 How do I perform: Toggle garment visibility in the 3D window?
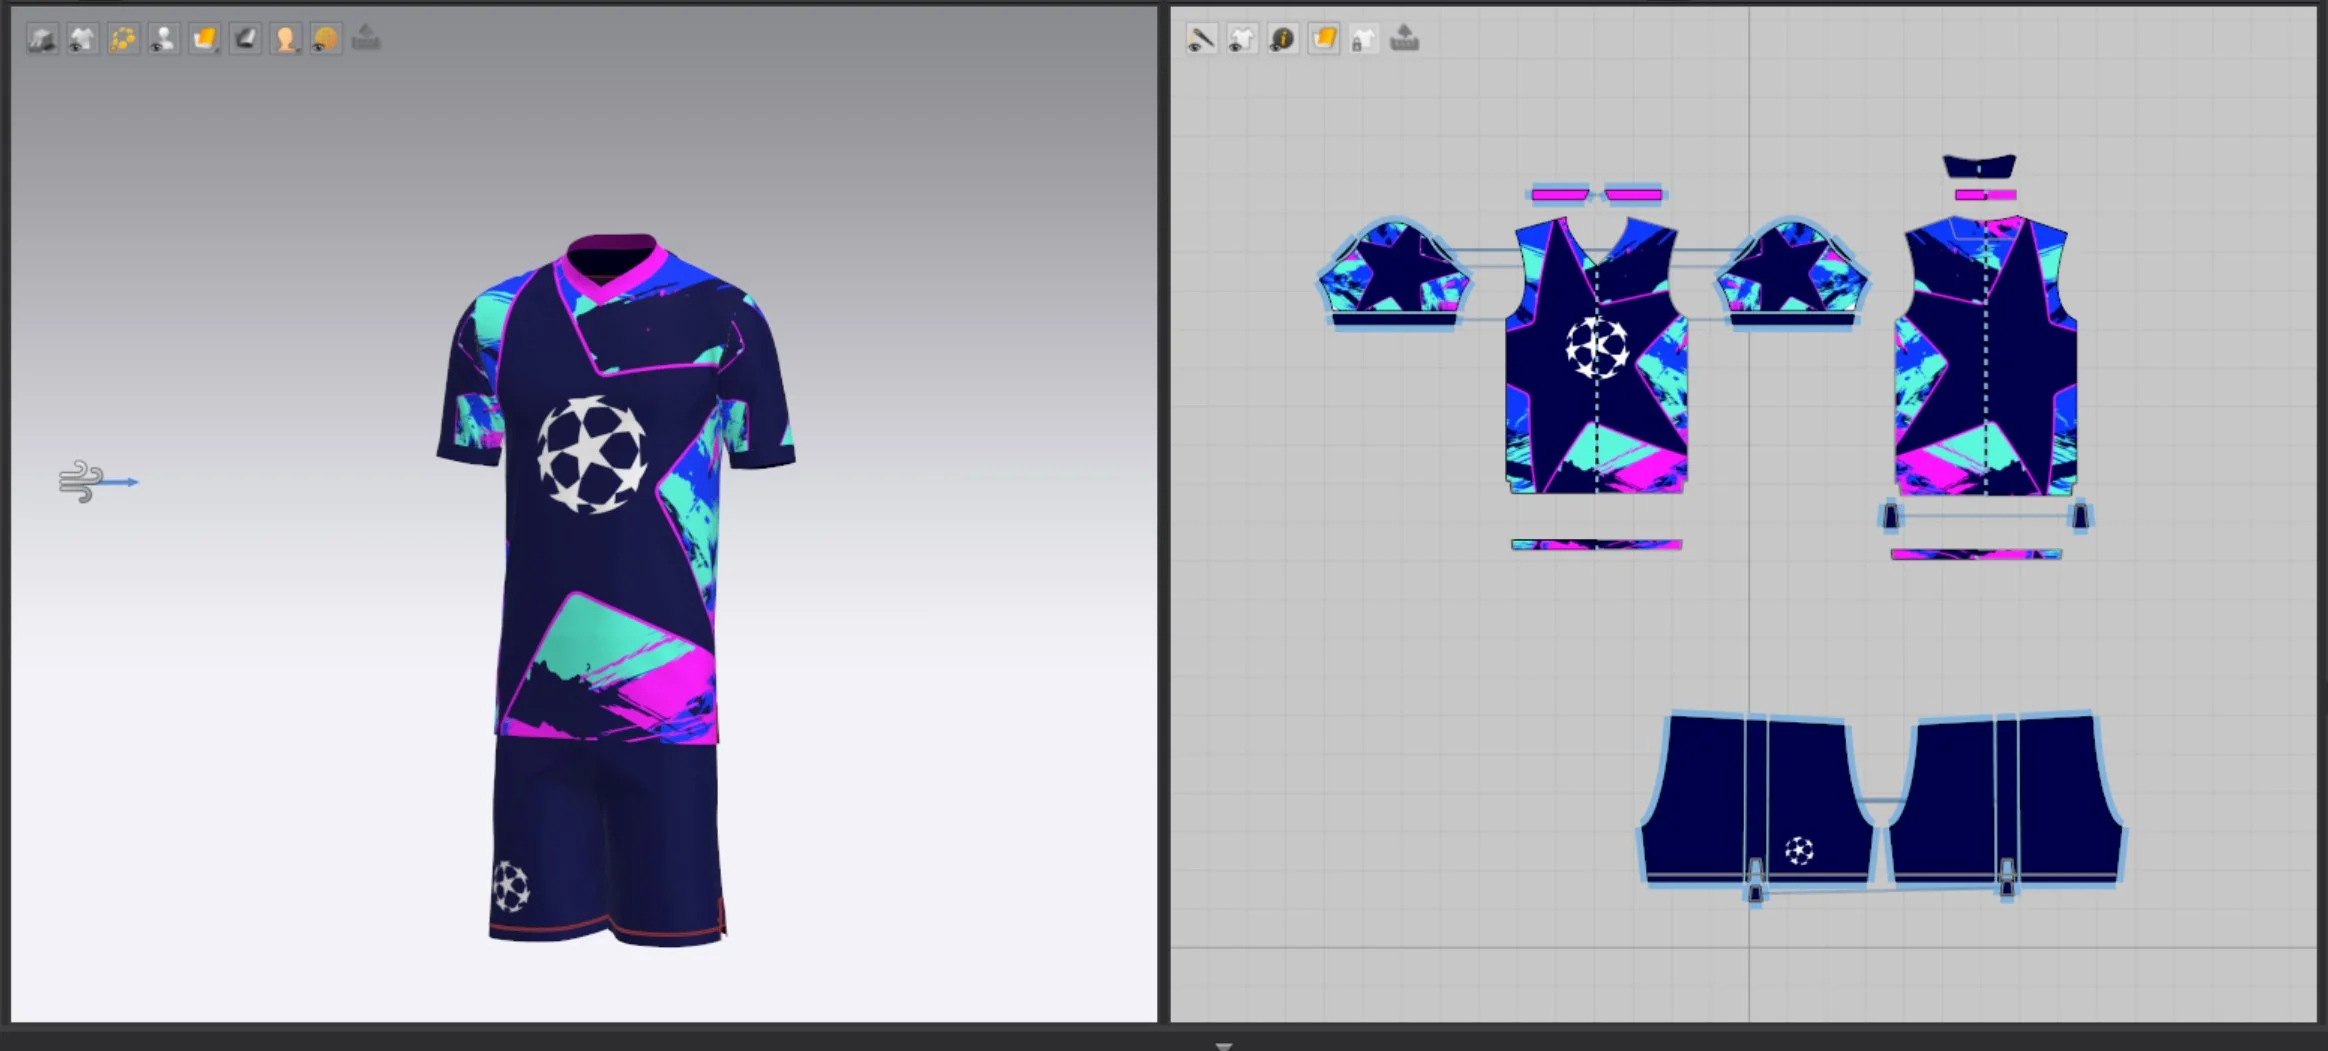[83, 39]
